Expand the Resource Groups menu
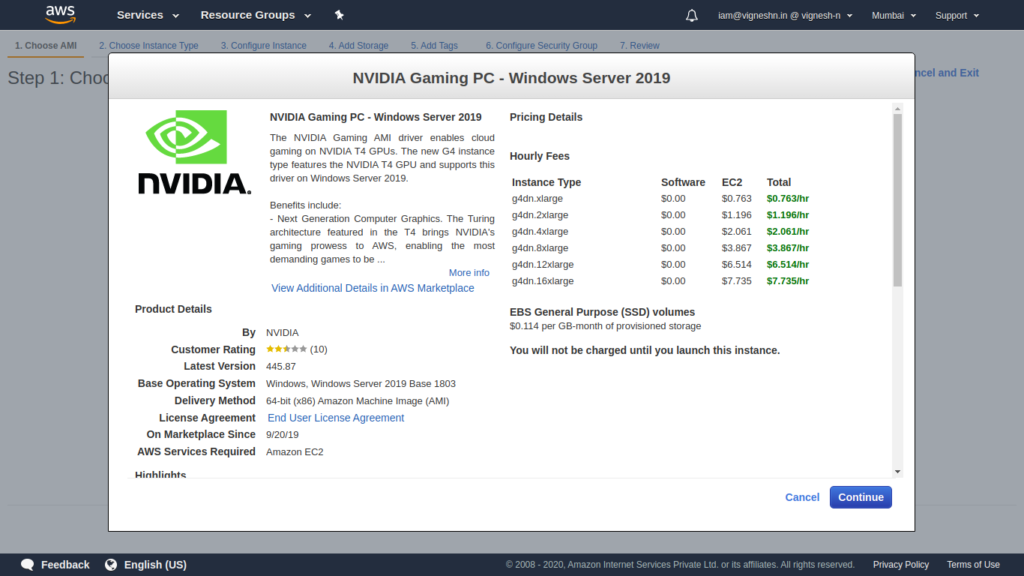The height and width of the screenshot is (576, 1024). [x=255, y=15]
